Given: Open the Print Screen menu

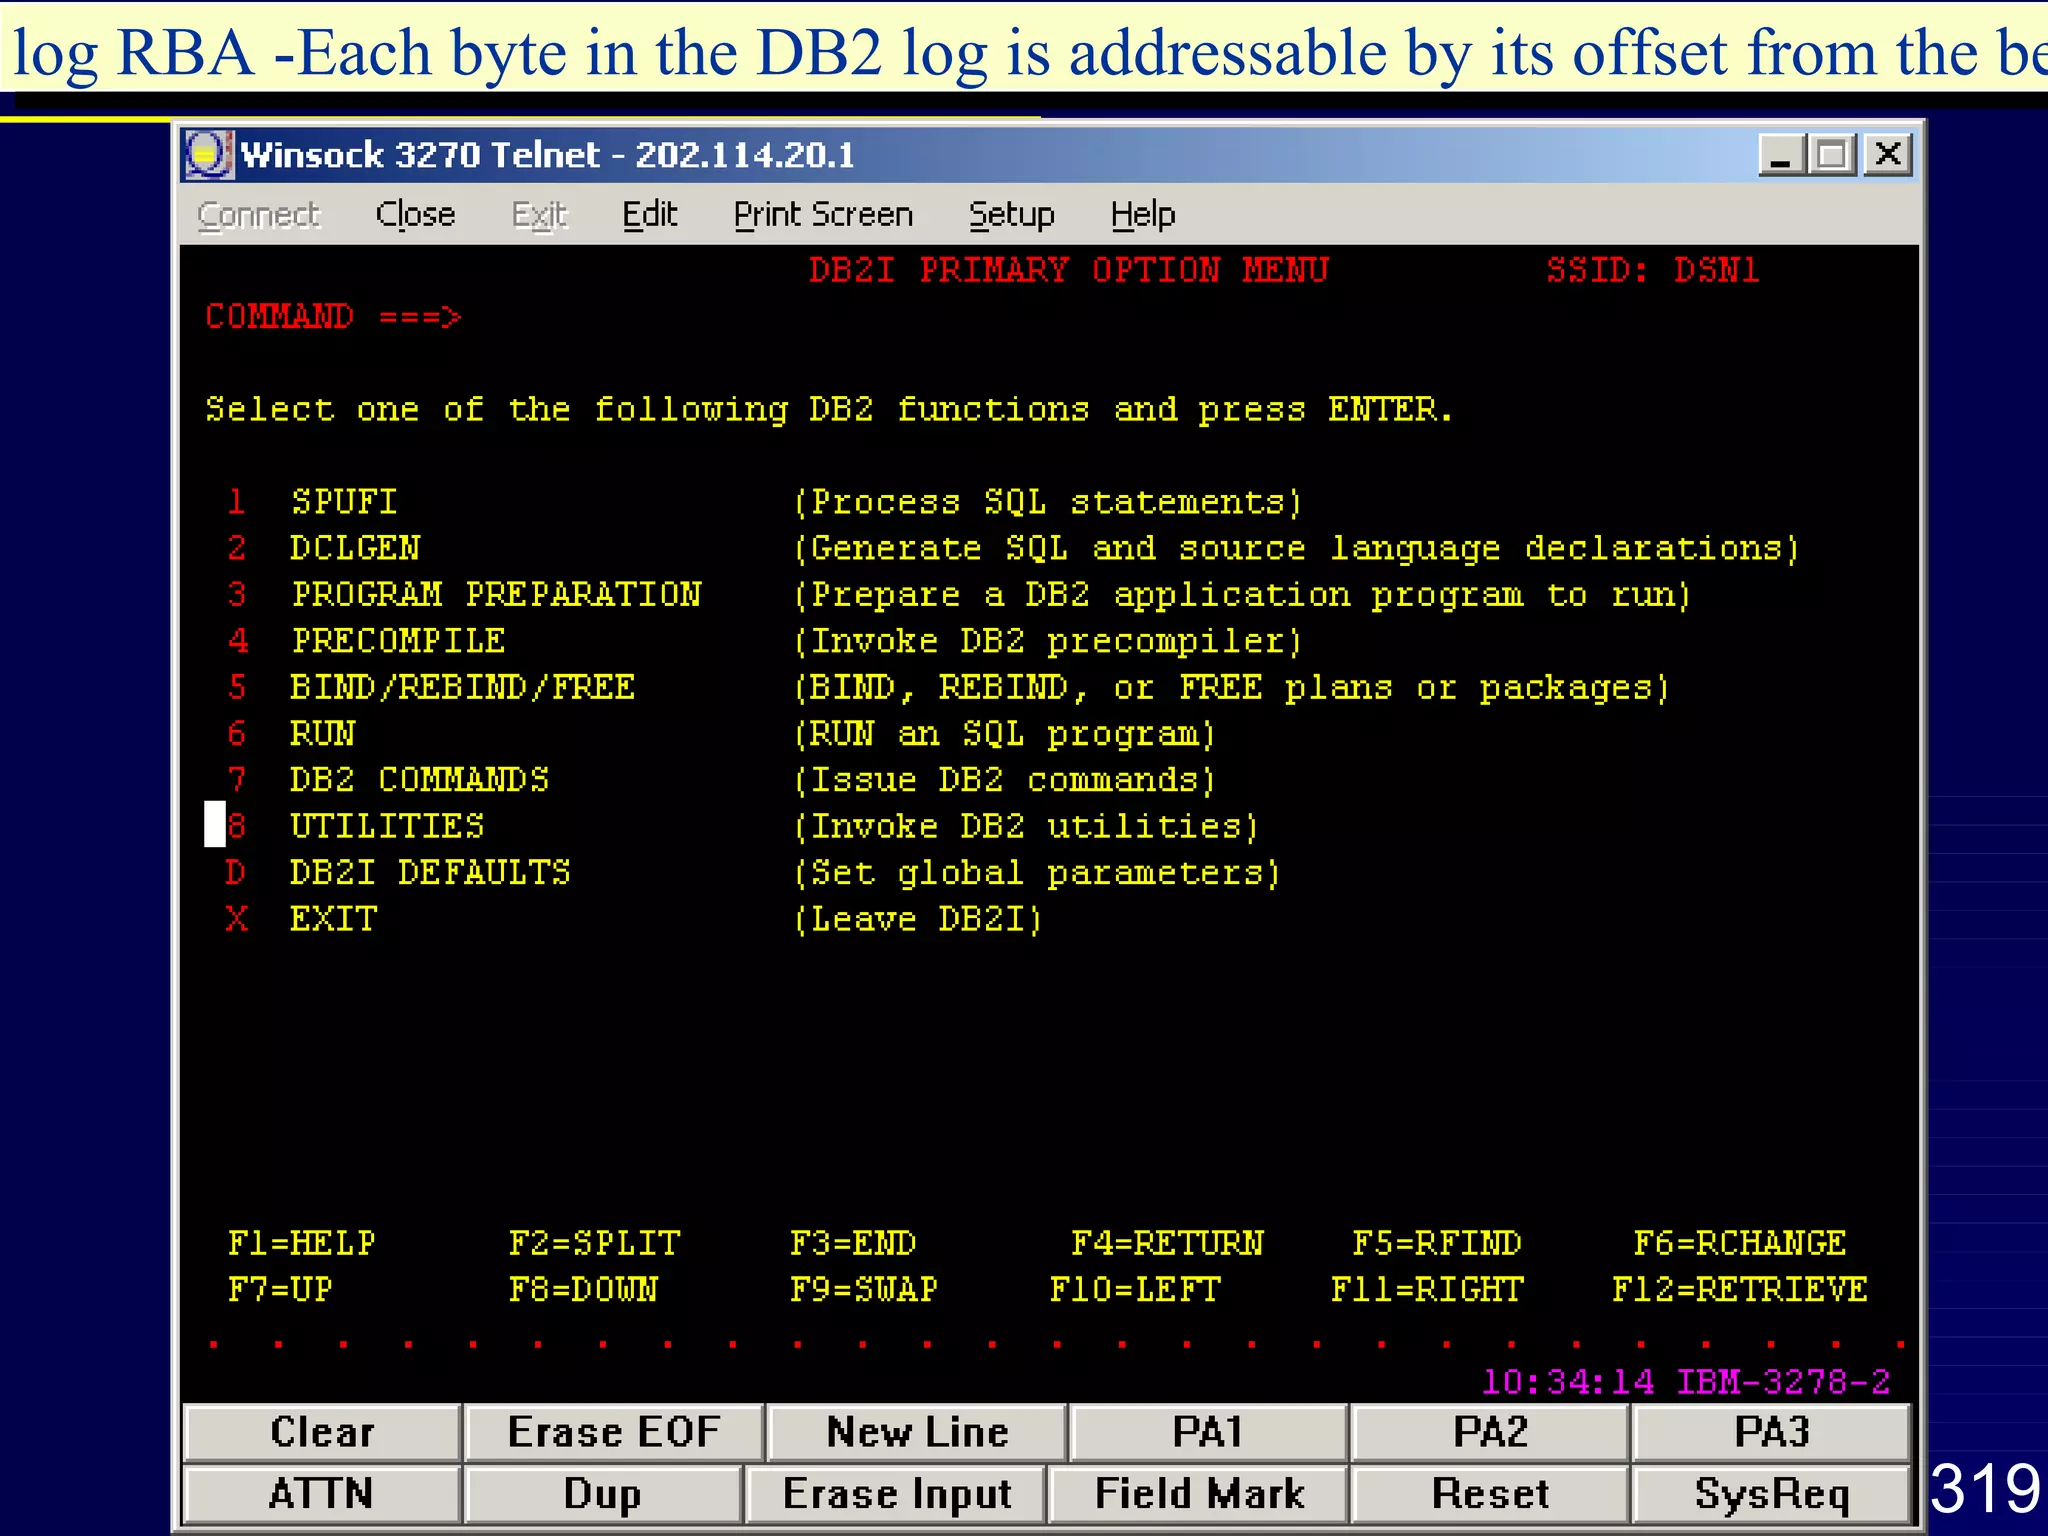Looking at the screenshot, I should pos(823,214).
